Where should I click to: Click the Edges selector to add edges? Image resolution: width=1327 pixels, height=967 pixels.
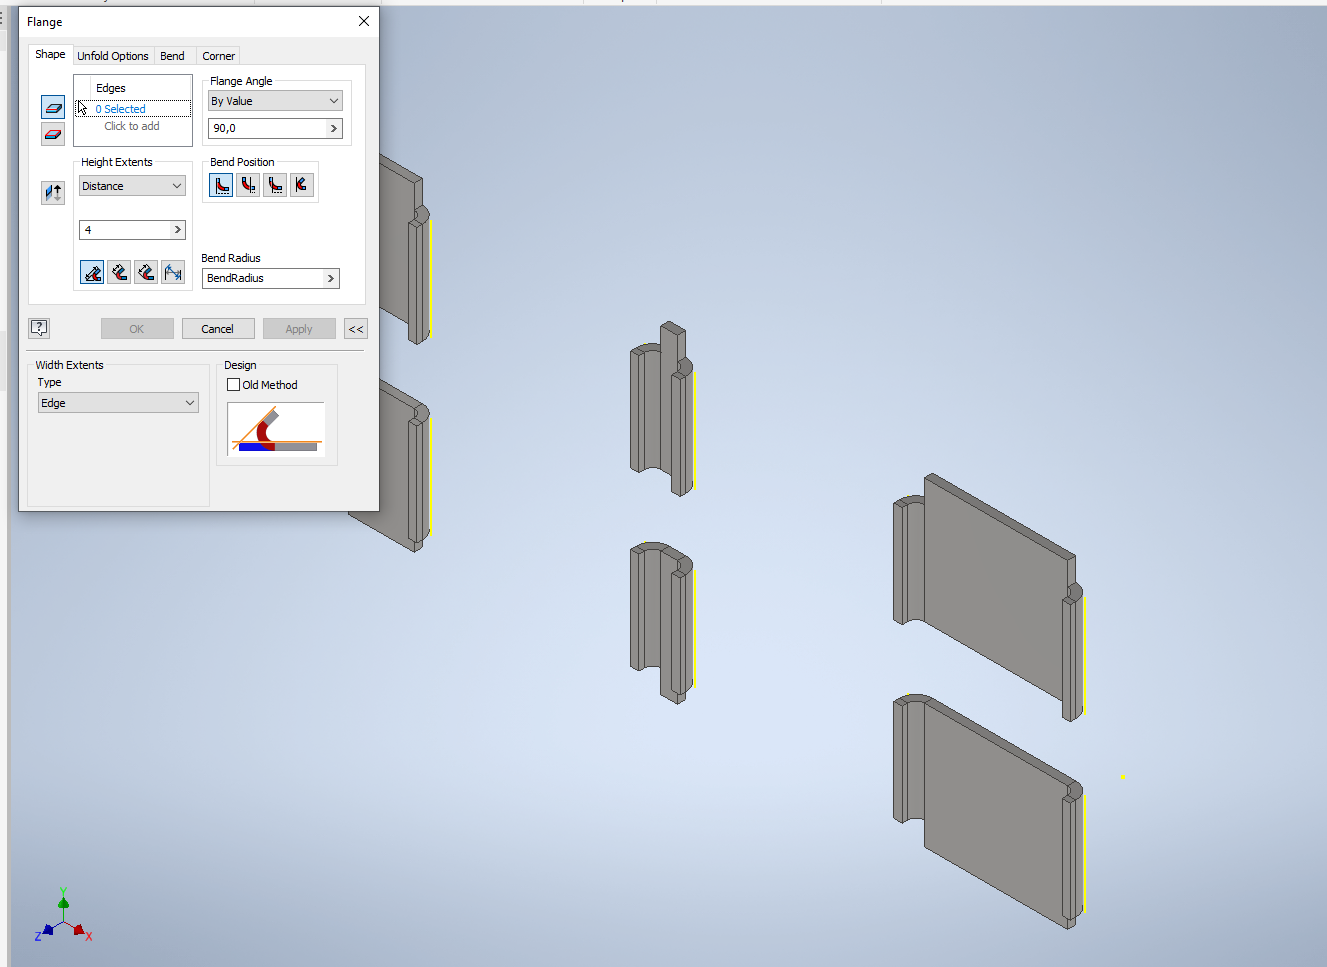click(x=132, y=117)
